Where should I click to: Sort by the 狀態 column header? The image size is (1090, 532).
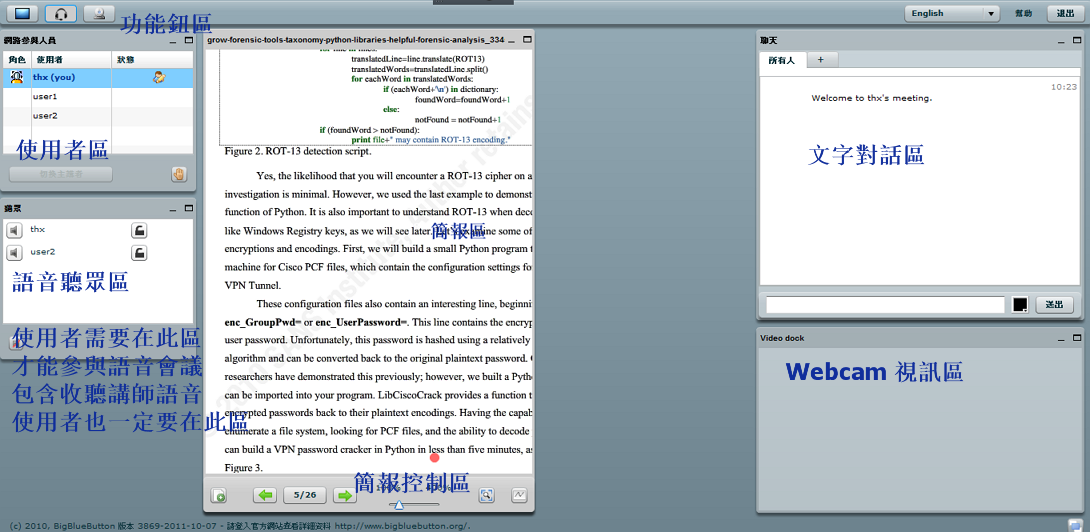(x=152, y=60)
